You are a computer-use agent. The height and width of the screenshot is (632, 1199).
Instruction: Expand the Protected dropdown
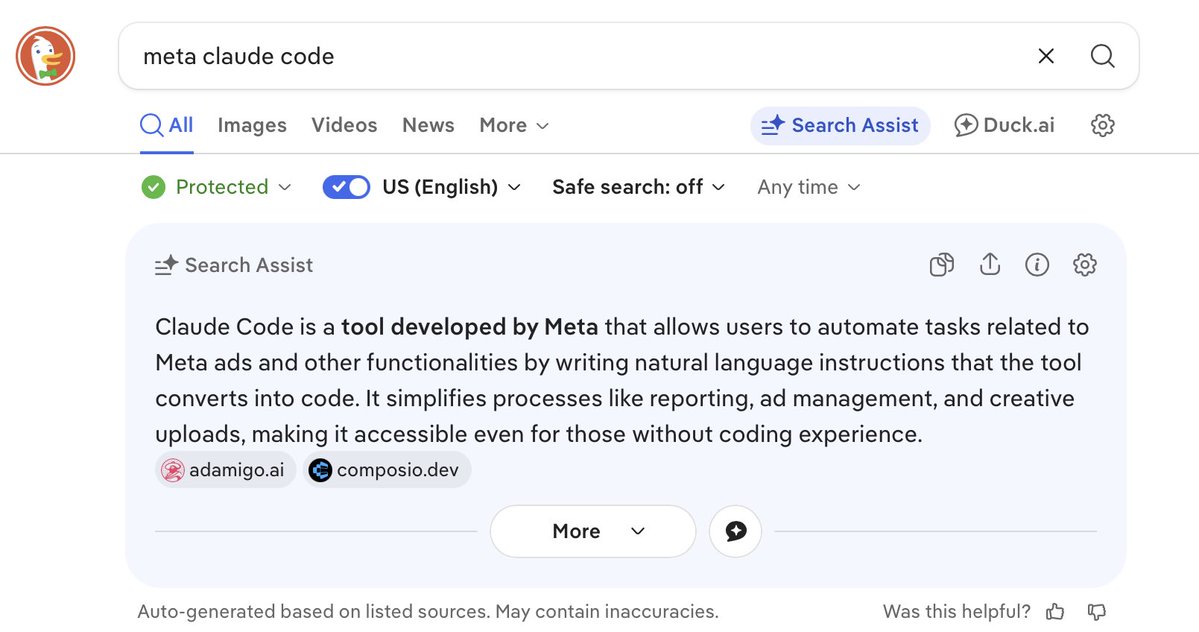point(216,187)
